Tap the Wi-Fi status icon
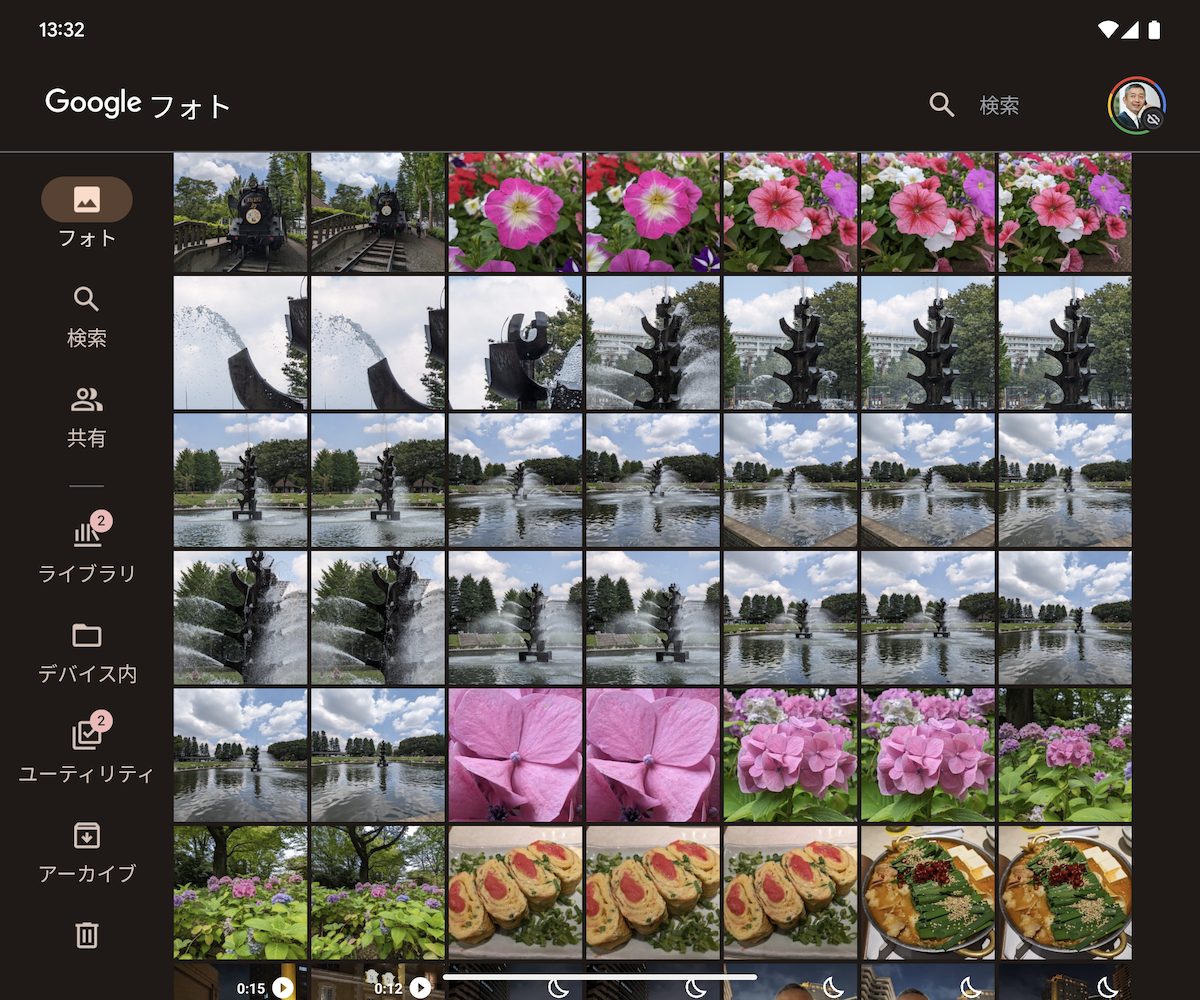The image size is (1200, 1000). 1107,30
